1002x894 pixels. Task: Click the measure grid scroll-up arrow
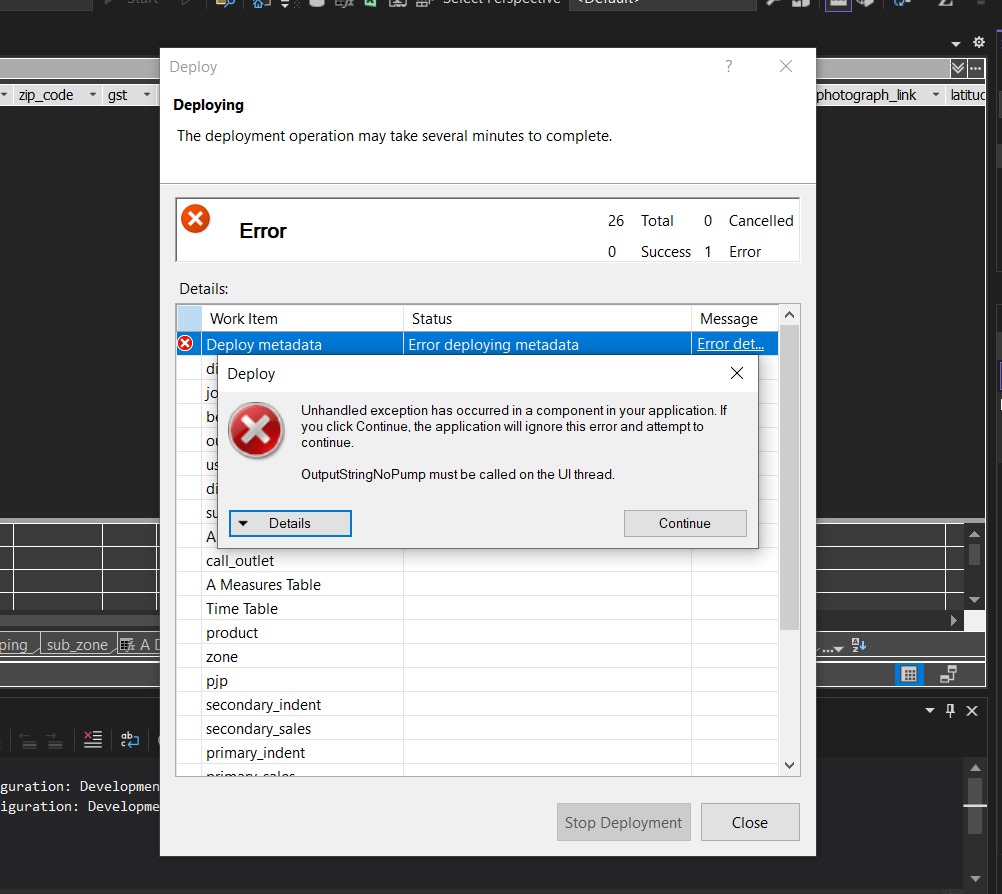pos(975,534)
